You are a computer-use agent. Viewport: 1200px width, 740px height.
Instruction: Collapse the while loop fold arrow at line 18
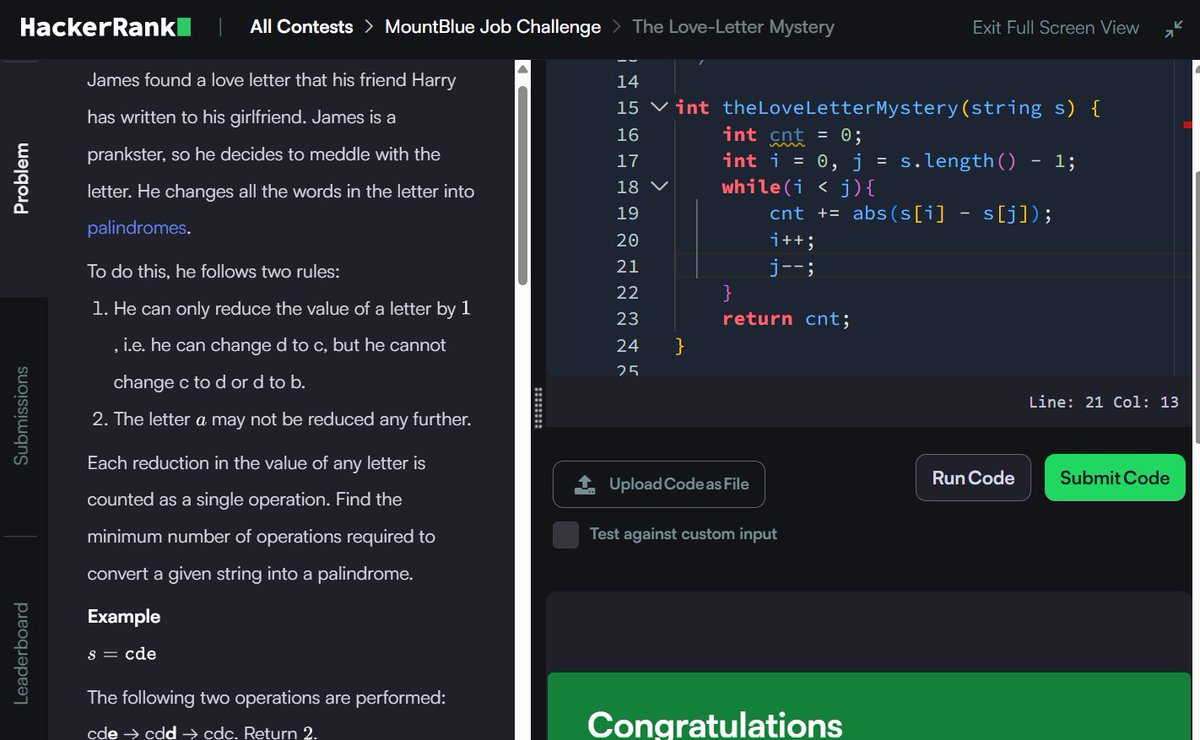658,186
